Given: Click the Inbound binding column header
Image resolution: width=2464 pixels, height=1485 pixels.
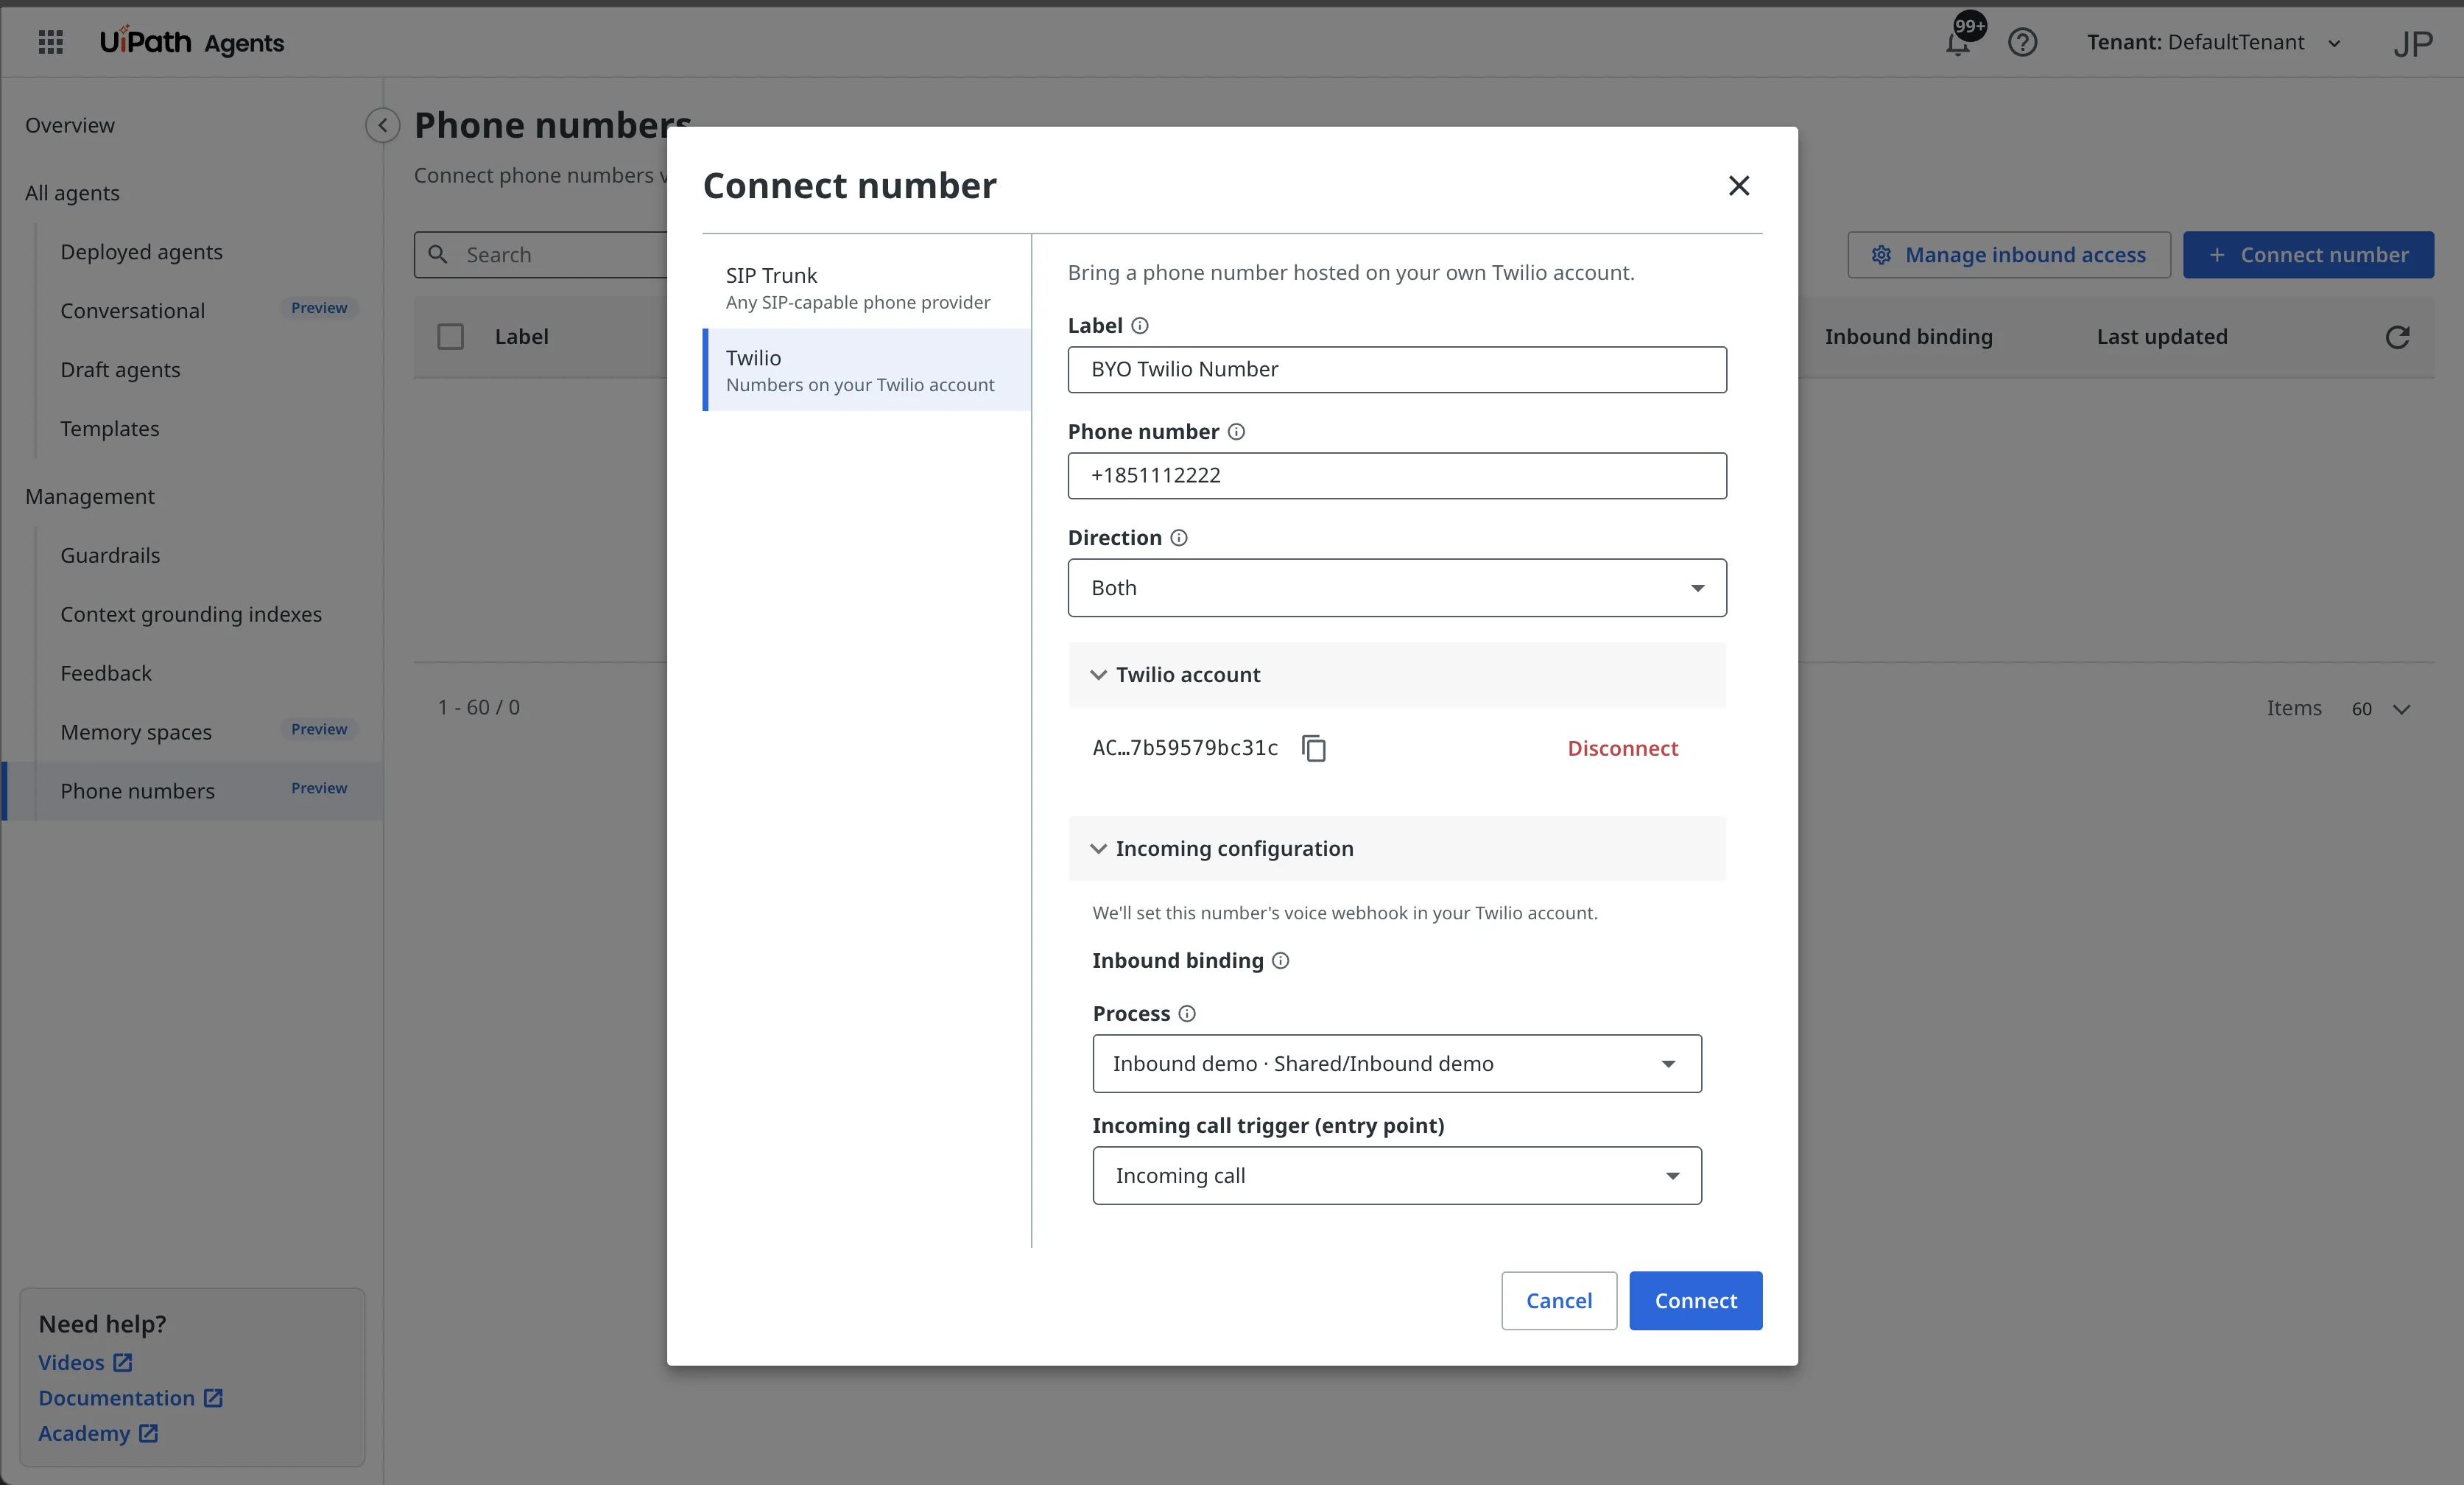Looking at the screenshot, I should (x=1908, y=337).
